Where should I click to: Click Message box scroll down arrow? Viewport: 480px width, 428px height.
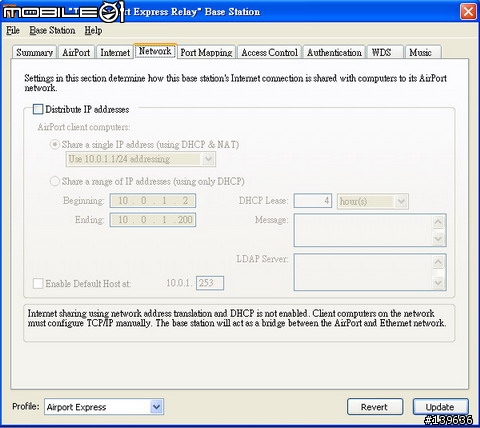[x=438, y=238]
